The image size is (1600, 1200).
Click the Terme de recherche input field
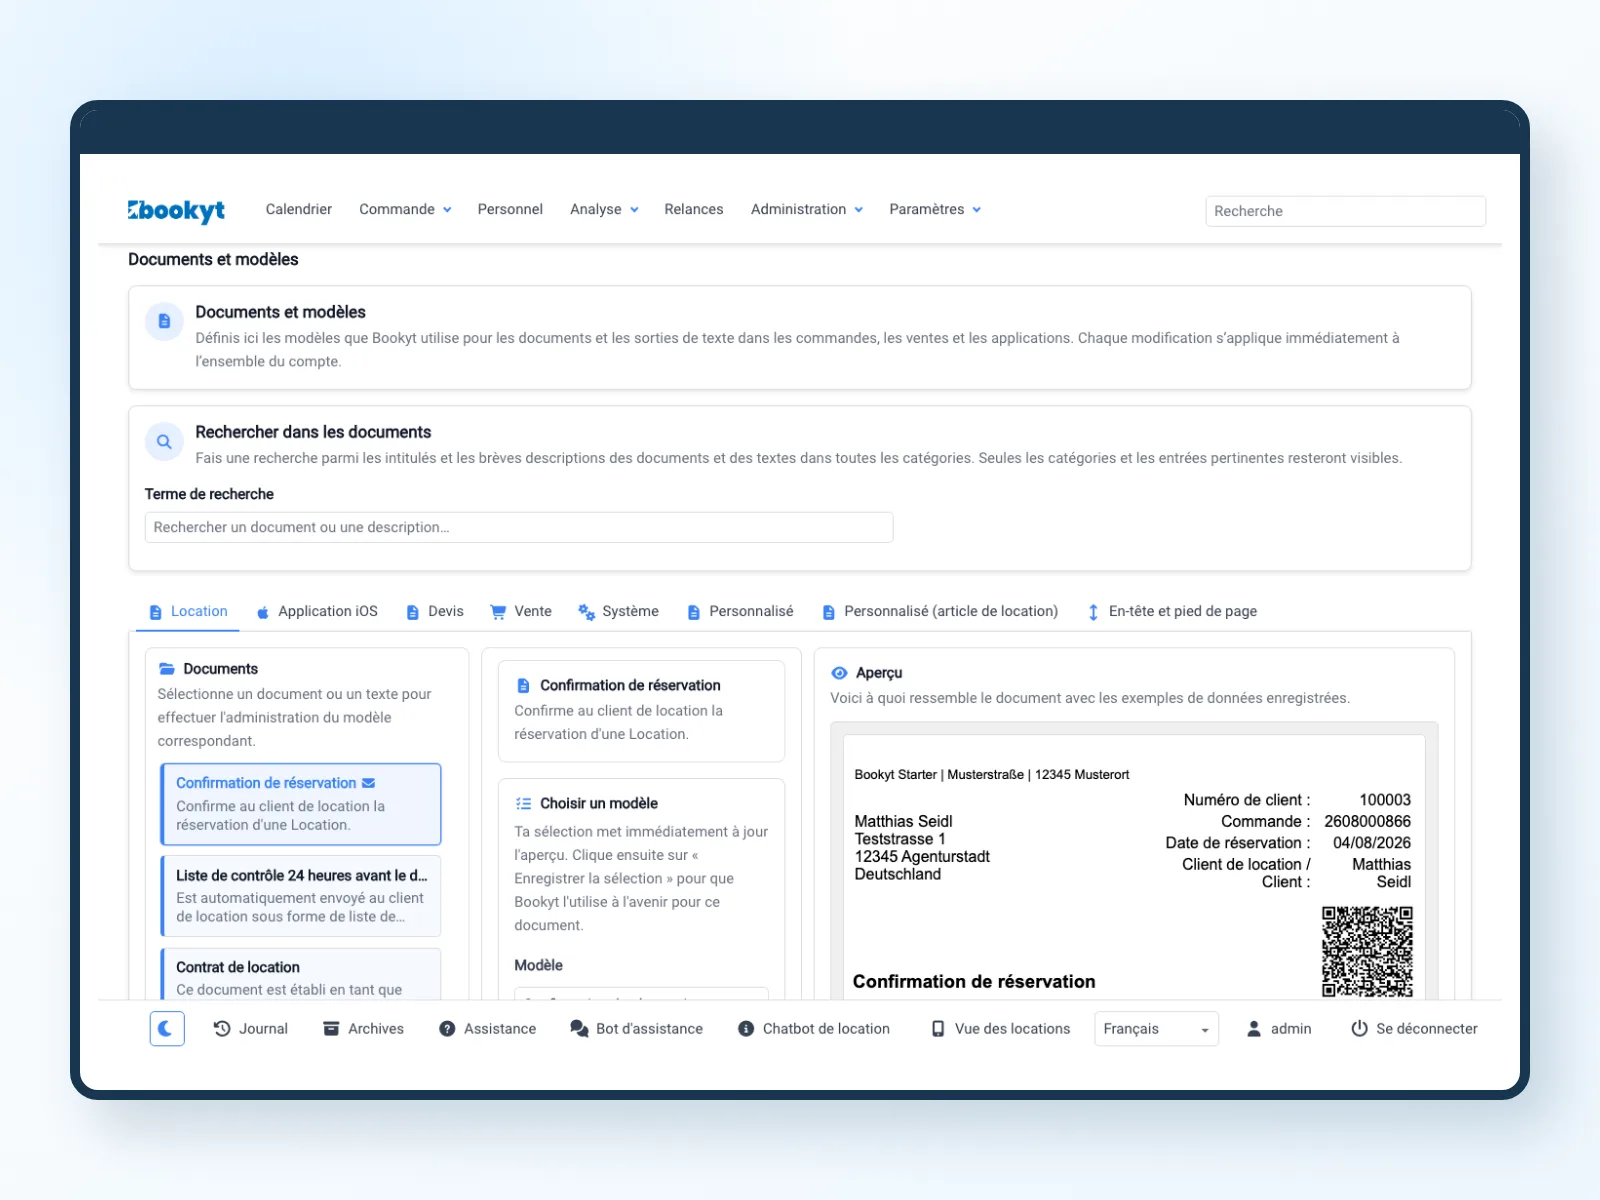point(519,528)
